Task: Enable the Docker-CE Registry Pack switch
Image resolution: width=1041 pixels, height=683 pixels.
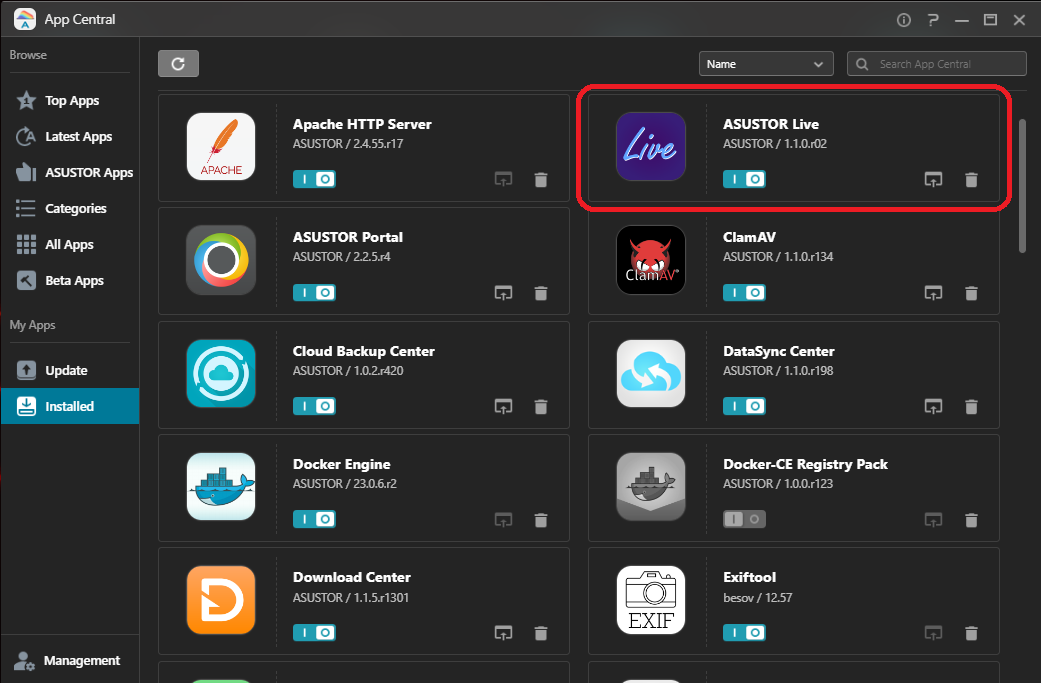Action: (744, 519)
